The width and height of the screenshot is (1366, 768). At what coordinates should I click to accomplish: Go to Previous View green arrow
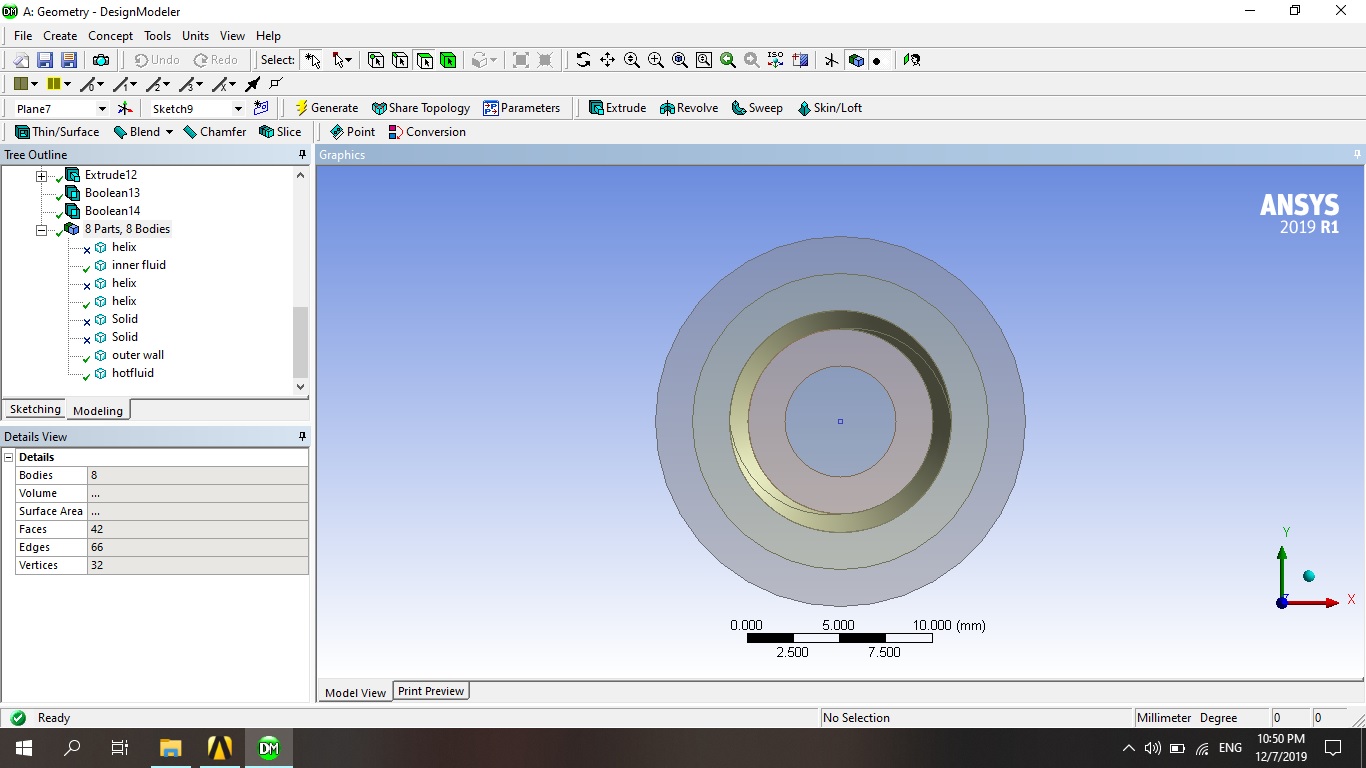pos(727,60)
